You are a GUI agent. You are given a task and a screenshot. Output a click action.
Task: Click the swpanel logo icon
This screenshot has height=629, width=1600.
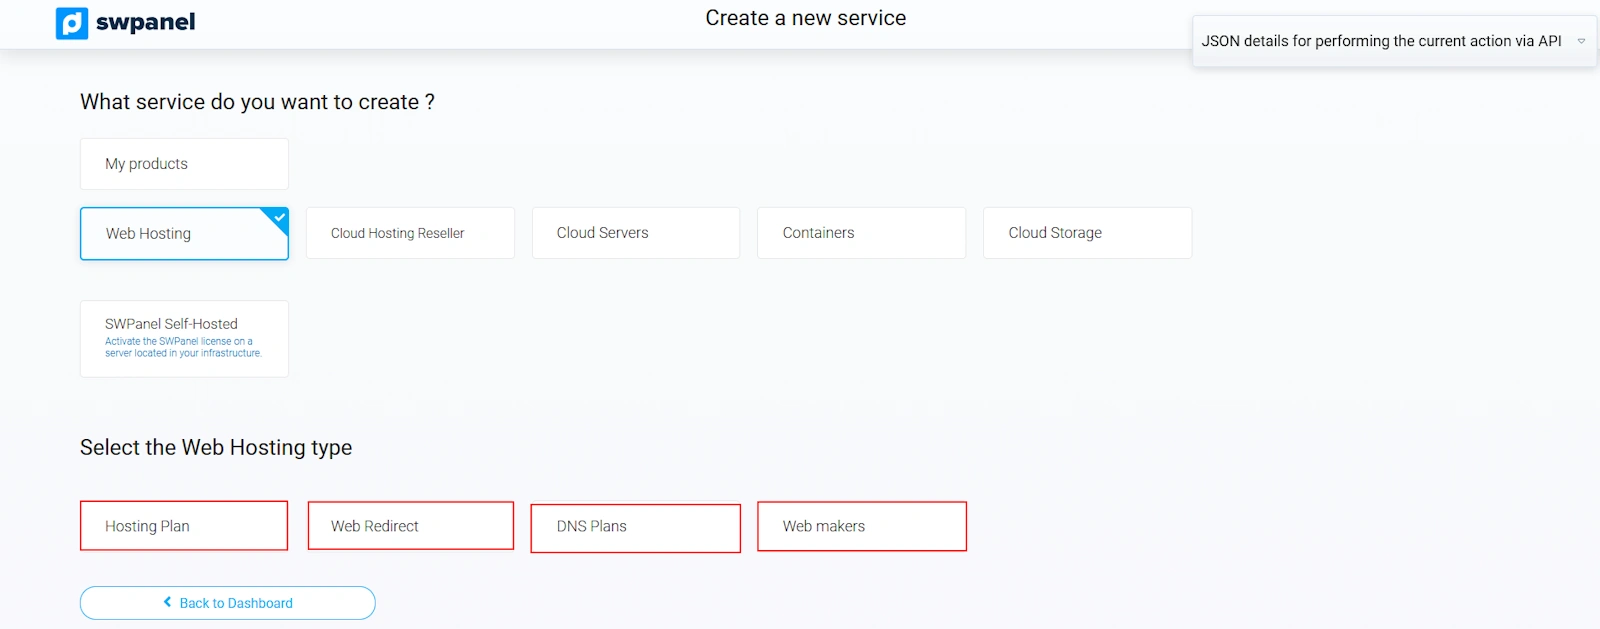pos(72,23)
